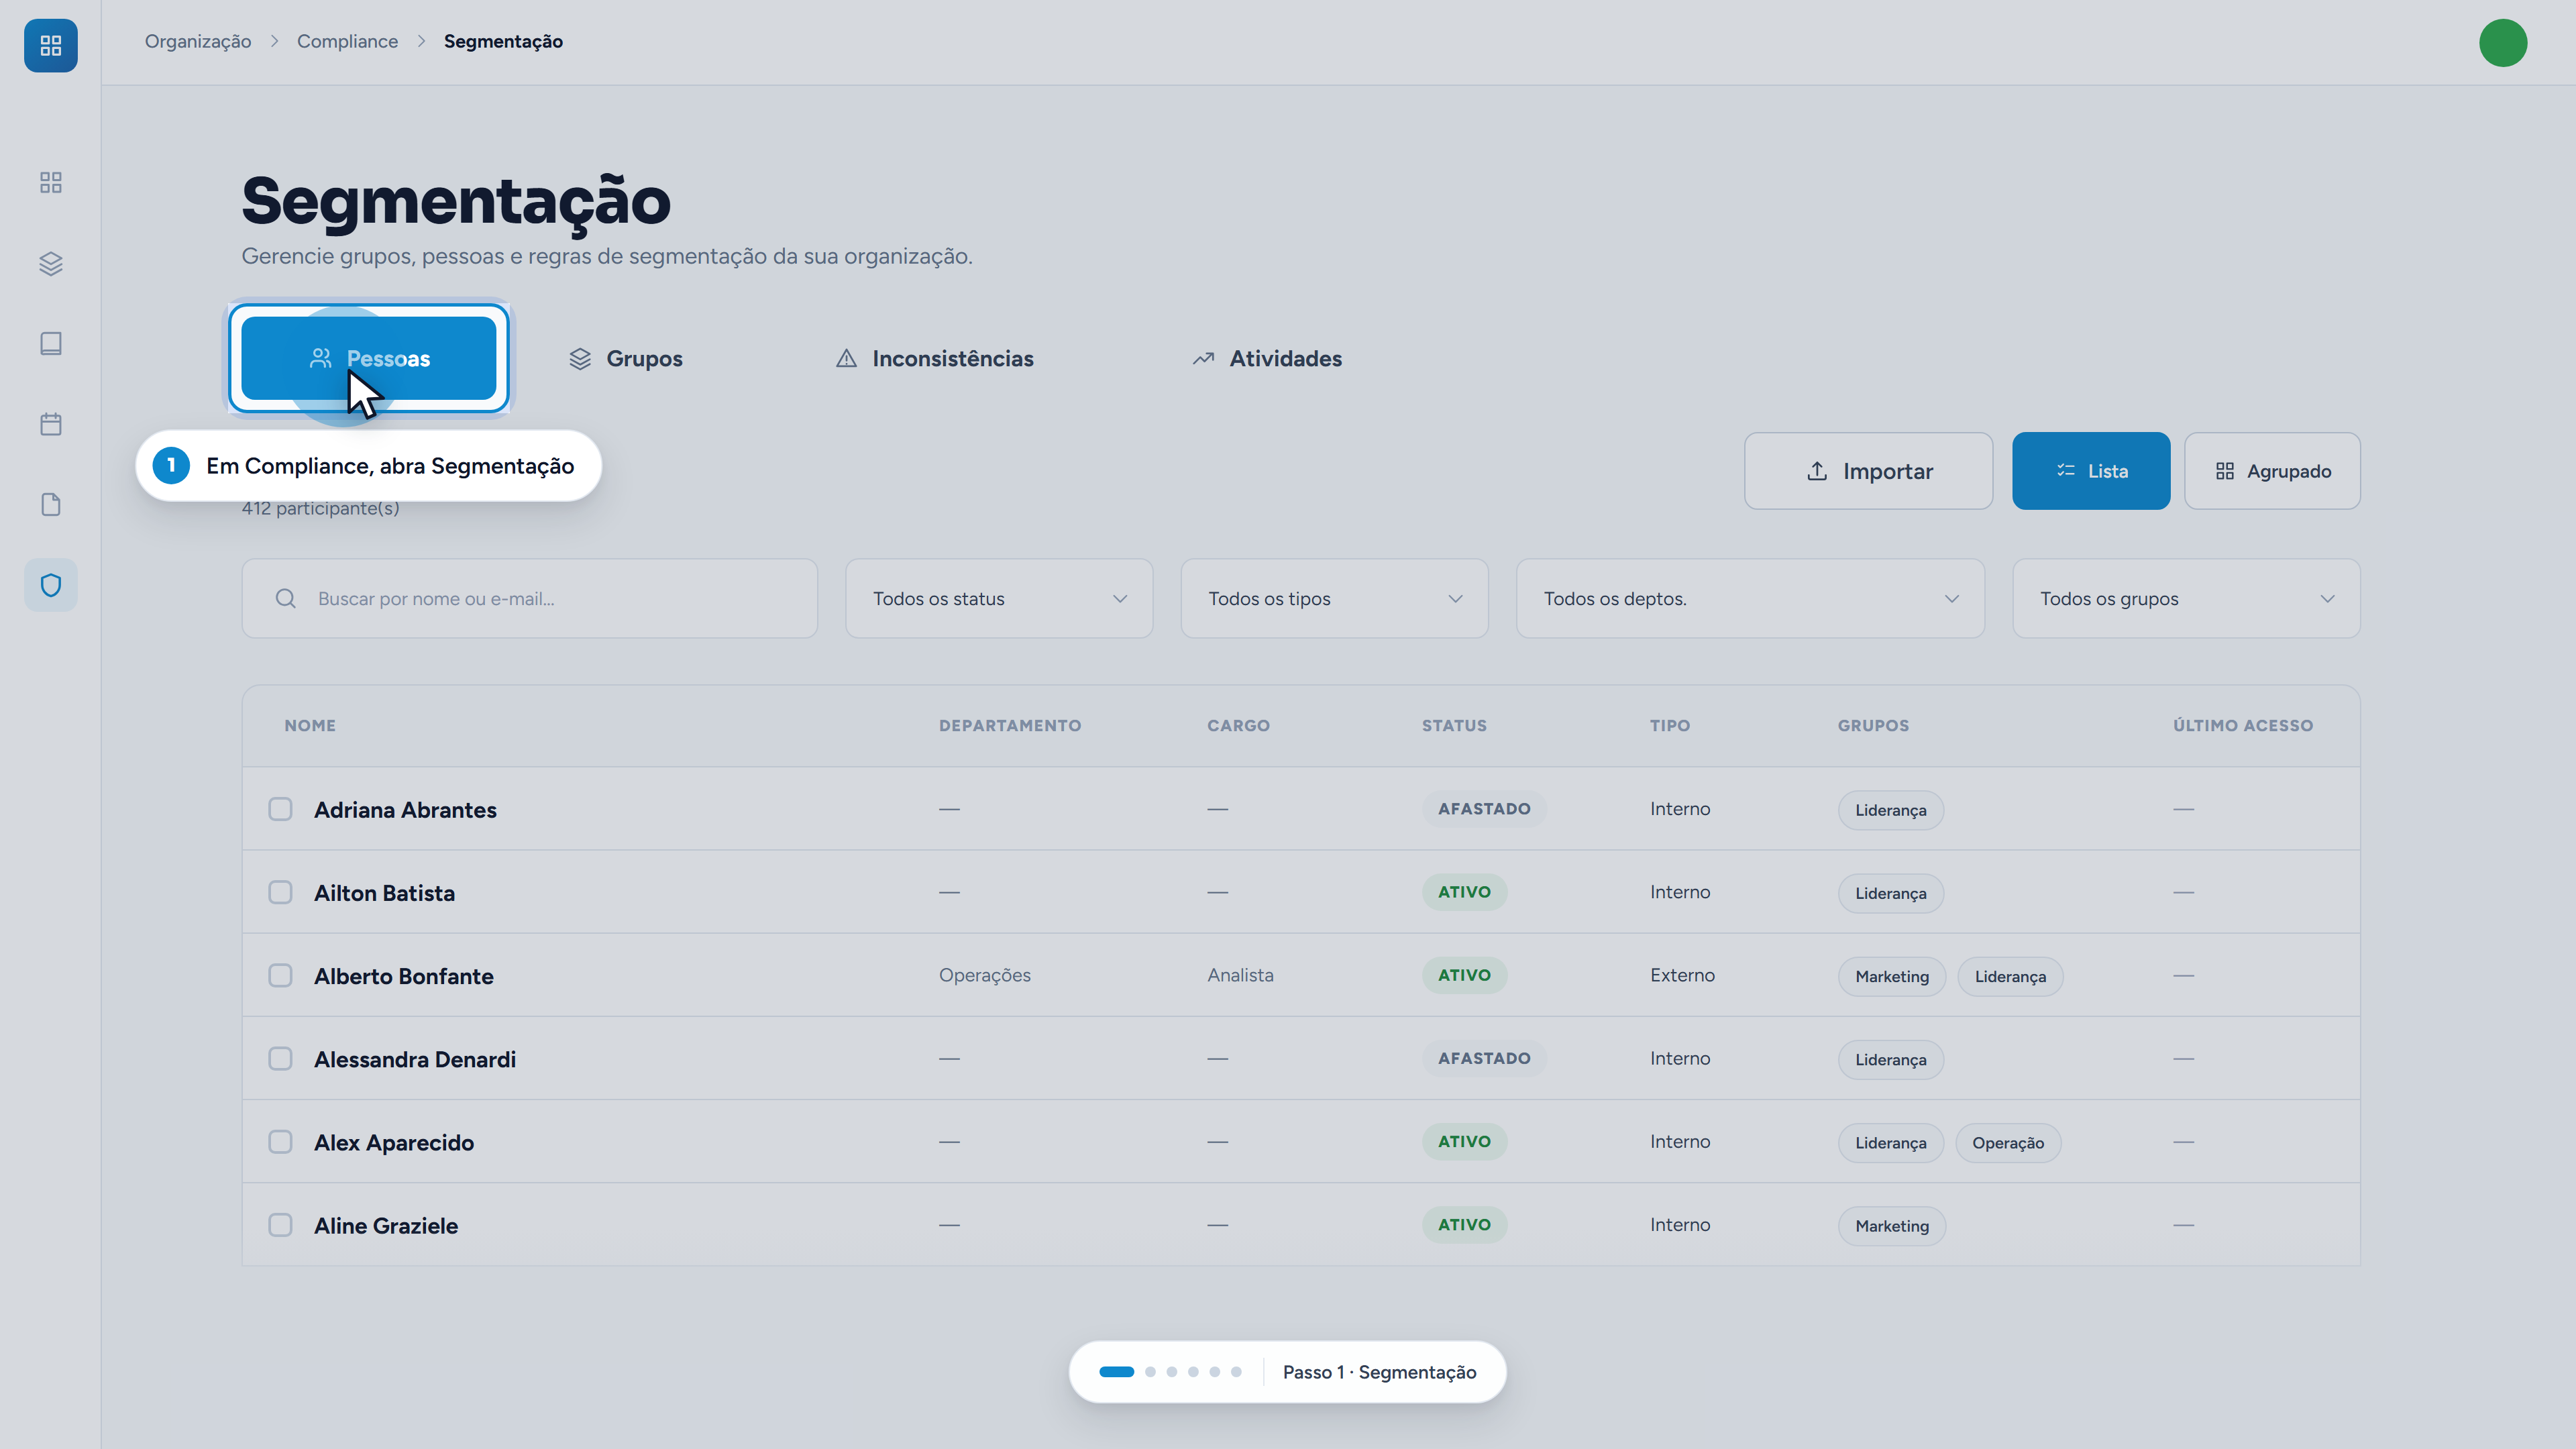Select the shield compliance icon in sidebar
Screen dimensions: 2576x1449
[50, 585]
